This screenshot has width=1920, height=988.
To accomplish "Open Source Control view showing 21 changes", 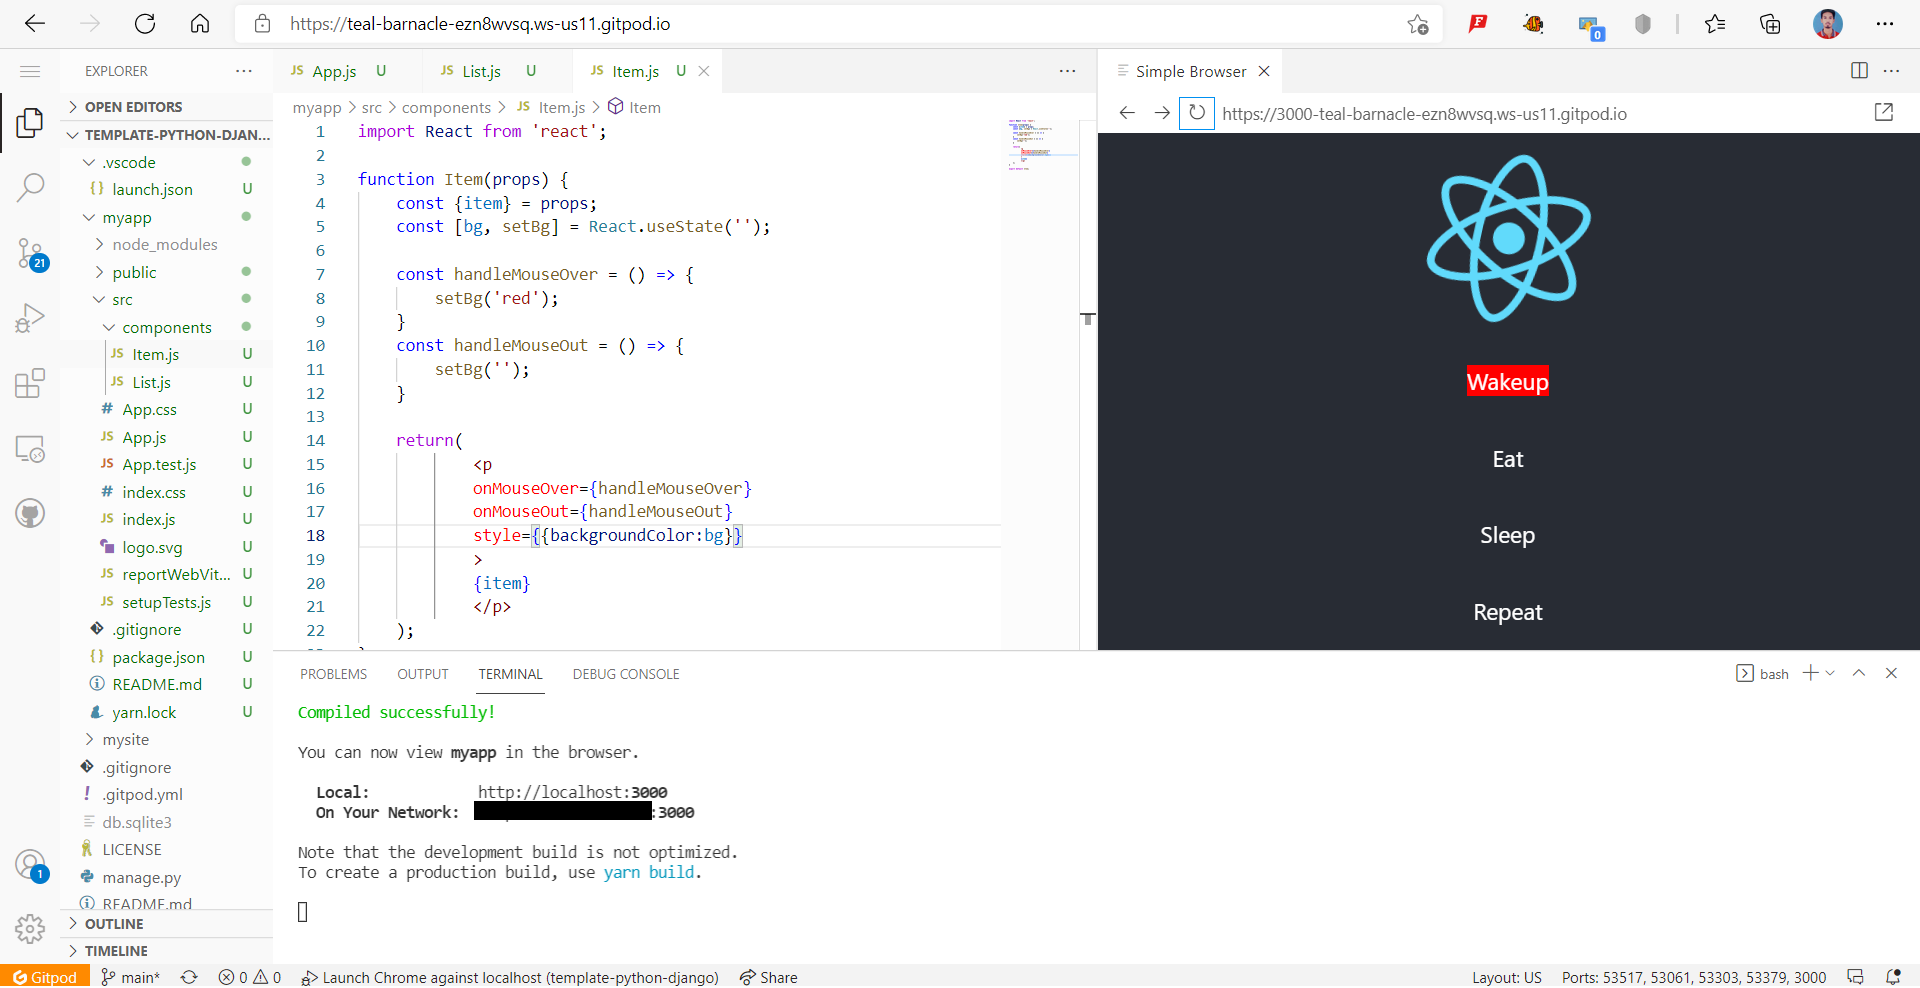I will 30,254.
